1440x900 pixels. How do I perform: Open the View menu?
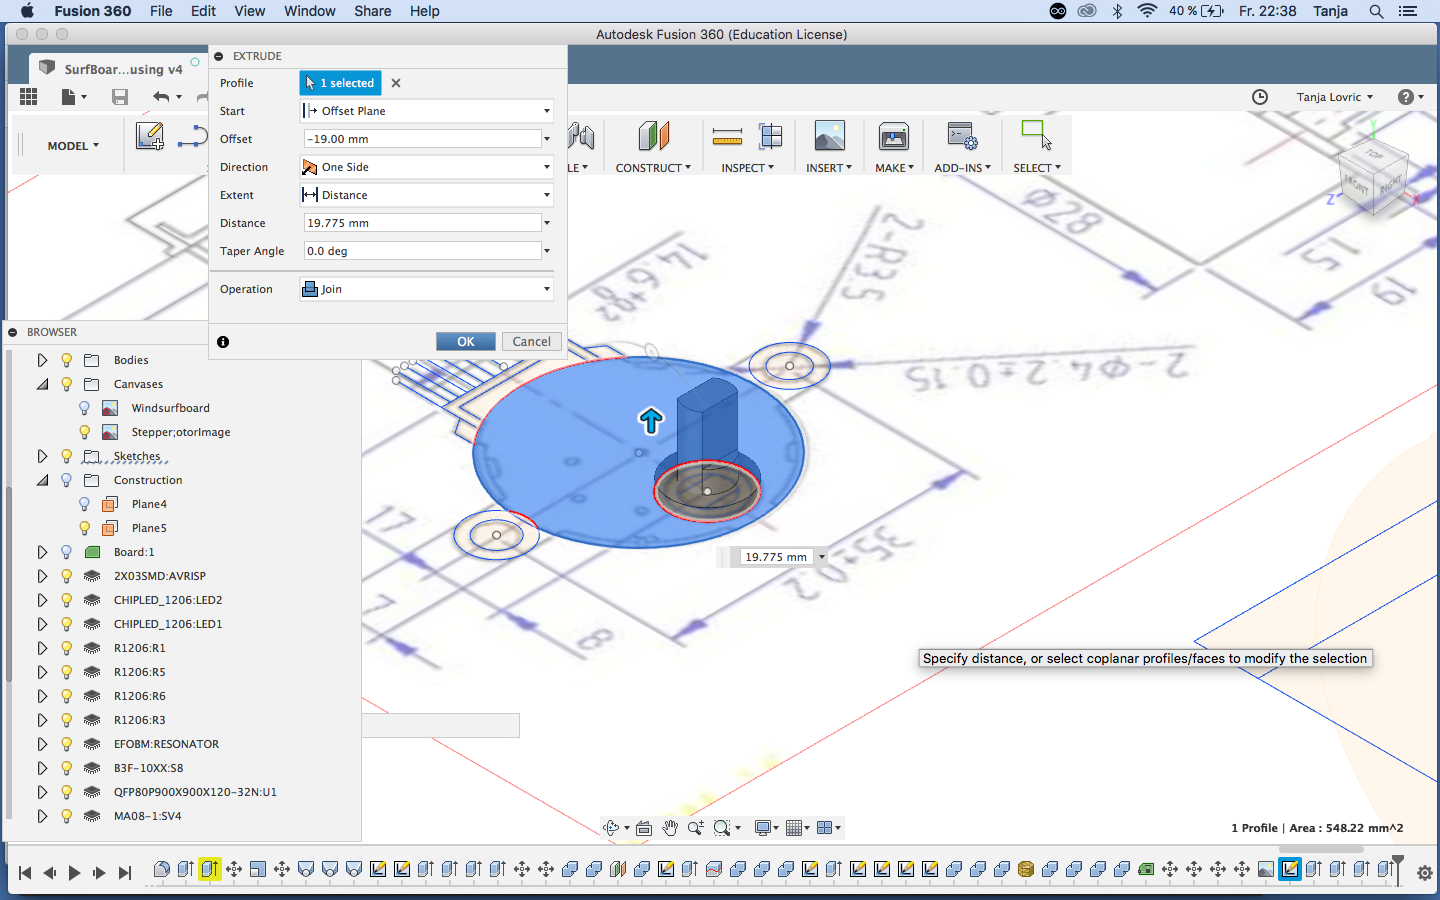[x=249, y=11]
